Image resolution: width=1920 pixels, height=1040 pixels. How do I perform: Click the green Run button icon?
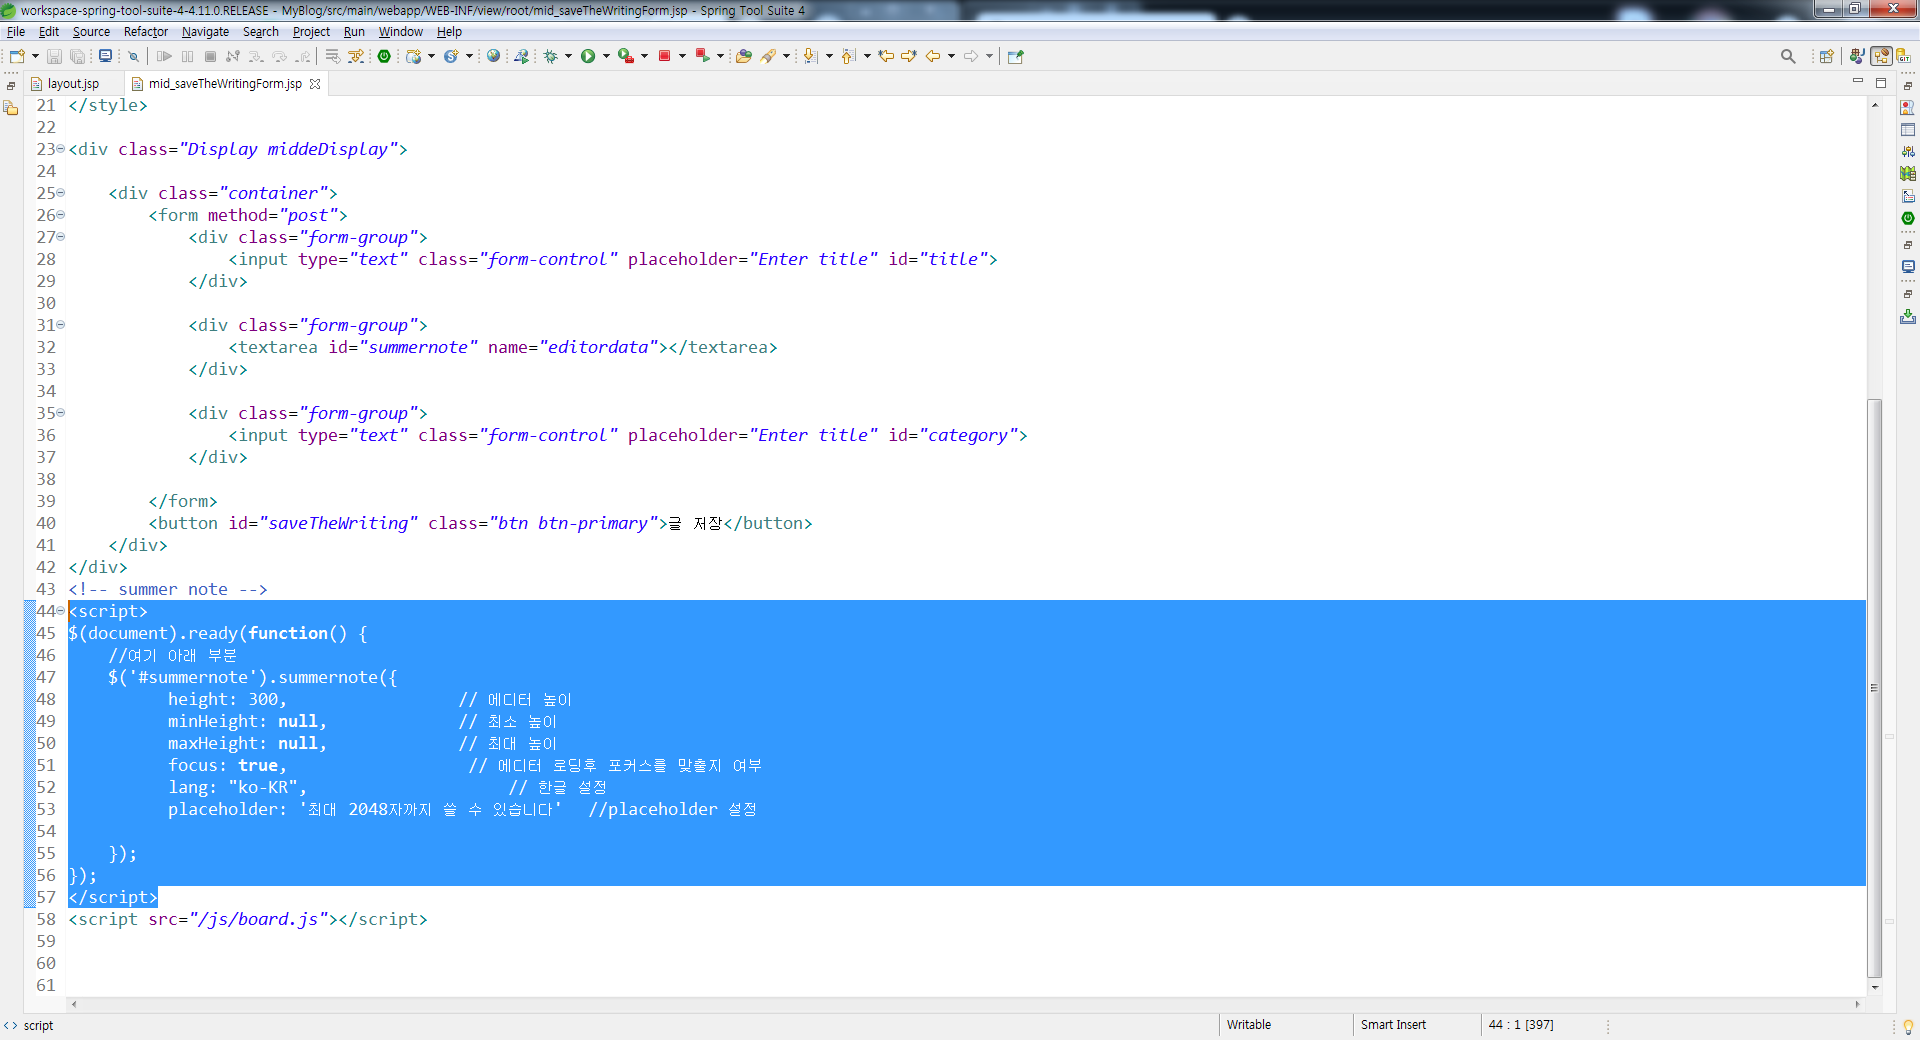click(x=588, y=56)
